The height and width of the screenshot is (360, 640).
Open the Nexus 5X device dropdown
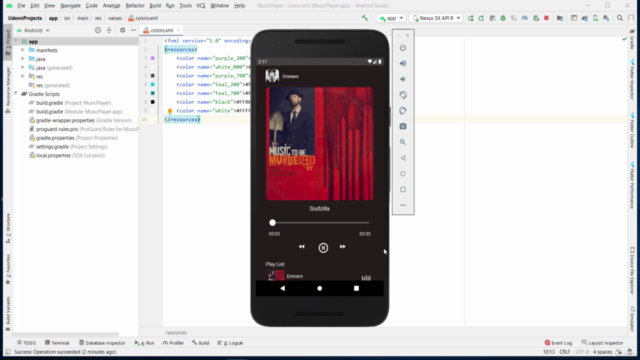click(x=436, y=18)
